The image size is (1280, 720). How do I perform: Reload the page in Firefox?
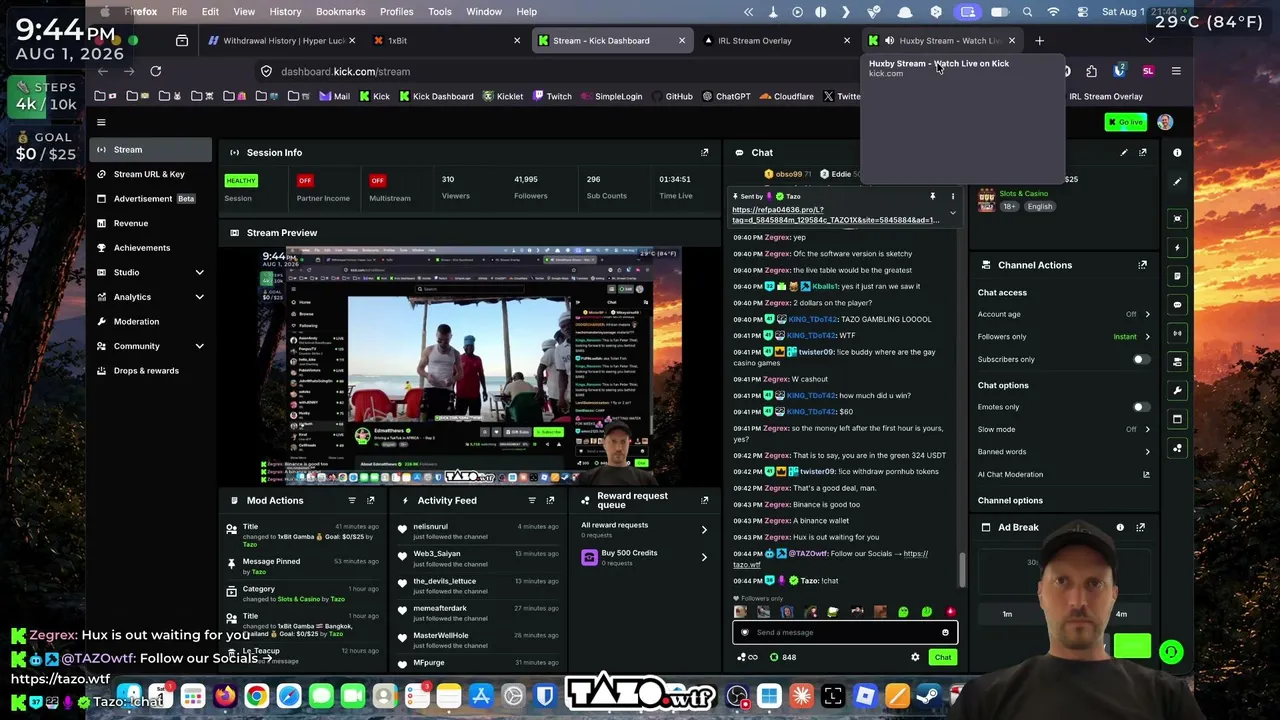[x=156, y=71]
